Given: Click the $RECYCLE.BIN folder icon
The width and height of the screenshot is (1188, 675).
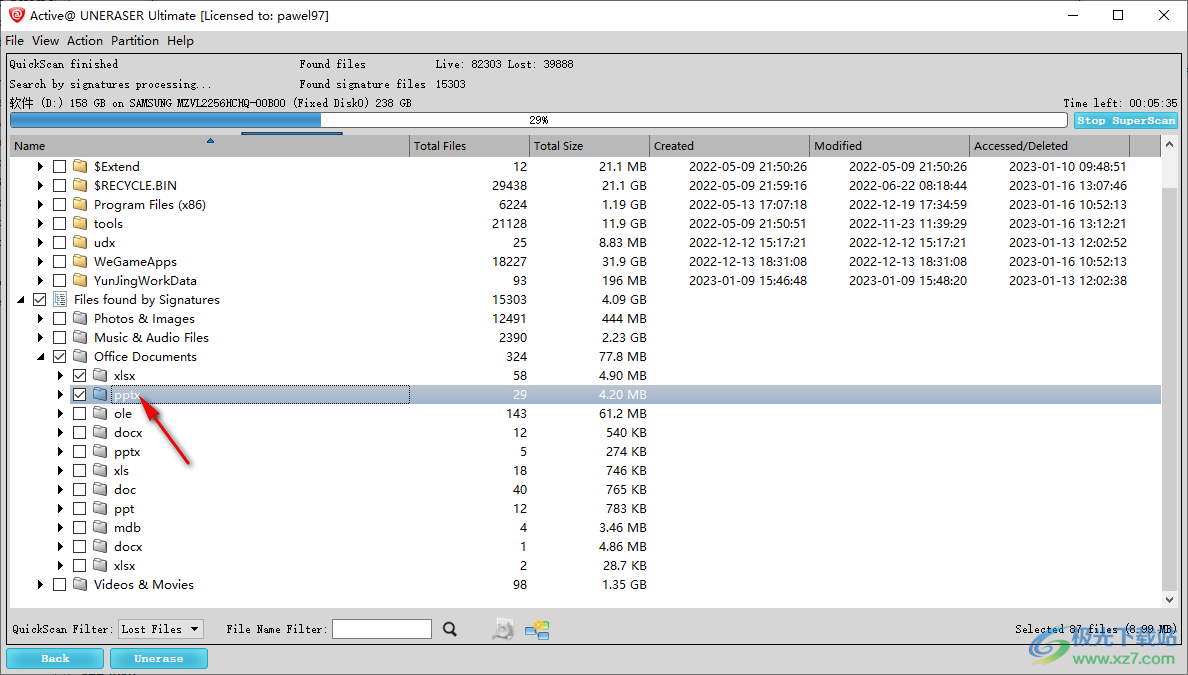Looking at the screenshot, I should pos(80,185).
